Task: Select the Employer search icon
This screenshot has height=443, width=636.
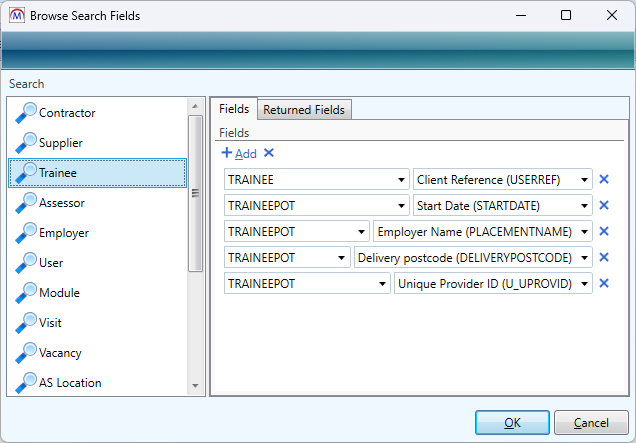Action: click(24, 232)
